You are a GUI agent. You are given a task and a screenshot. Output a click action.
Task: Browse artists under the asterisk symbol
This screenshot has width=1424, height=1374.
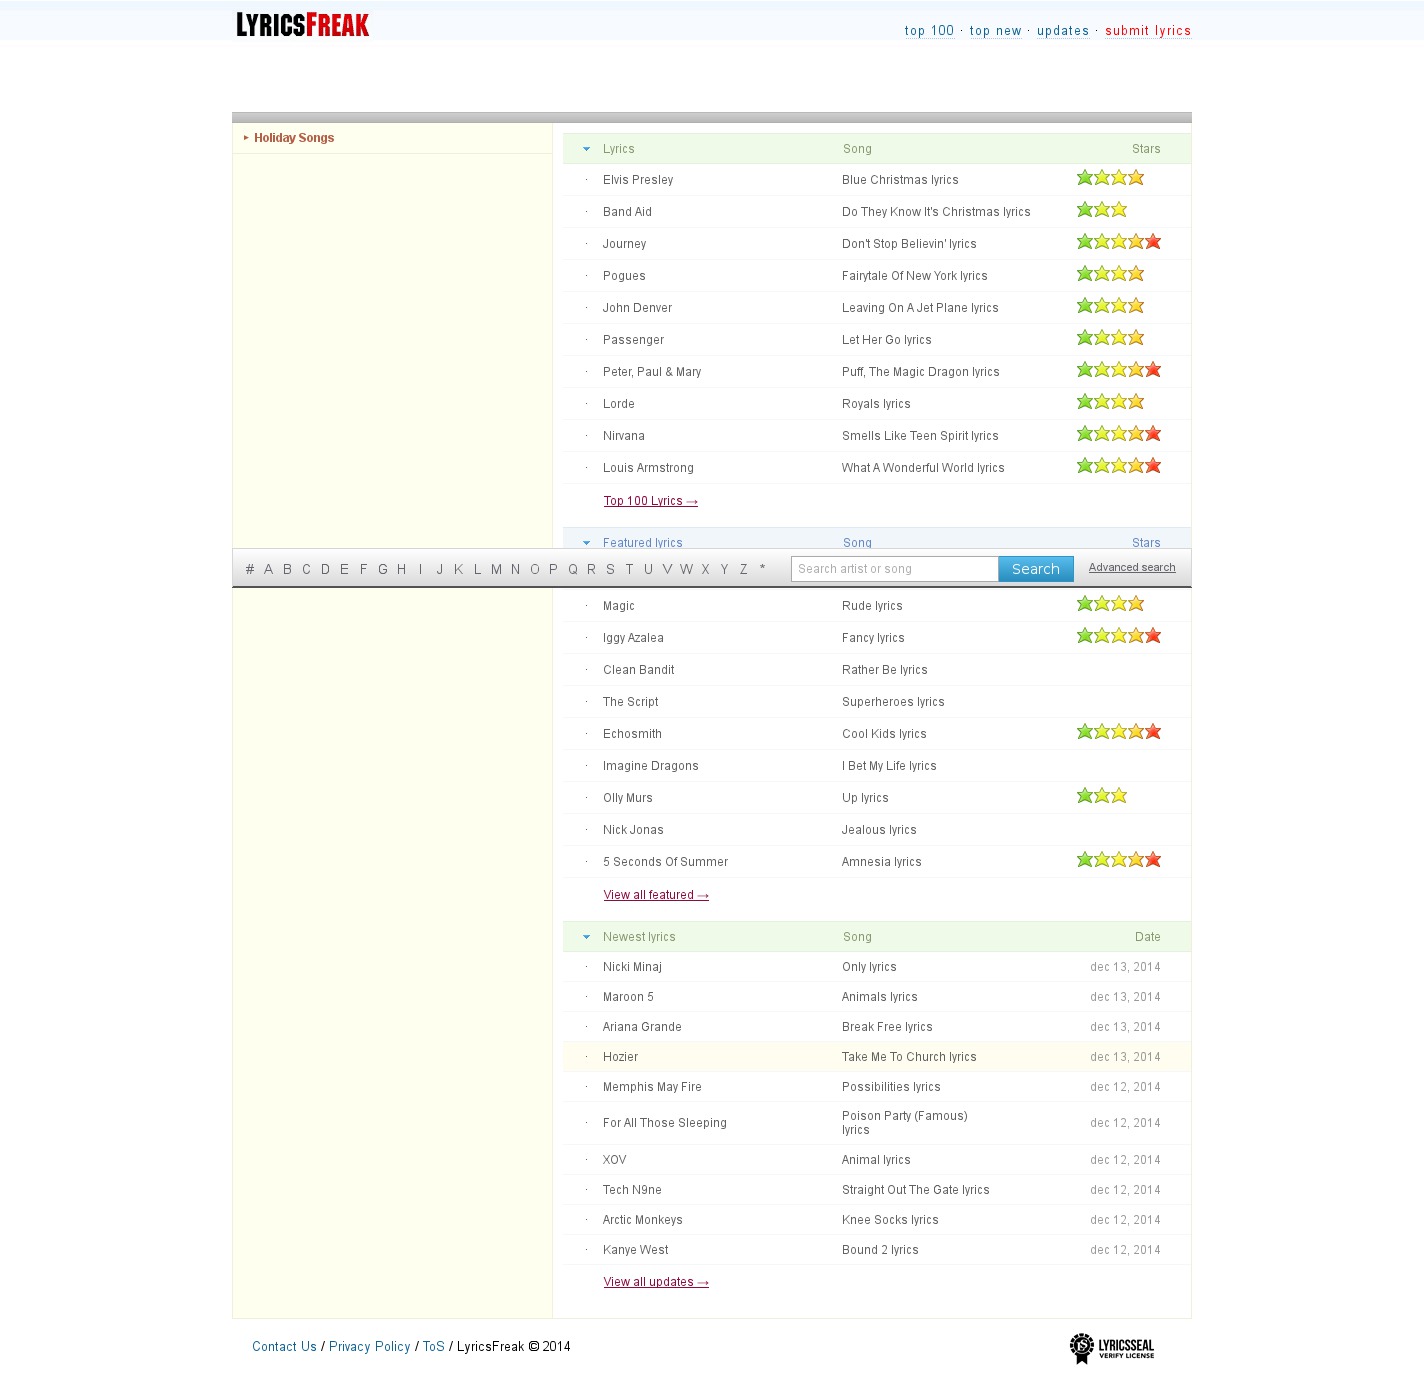(x=762, y=569)
